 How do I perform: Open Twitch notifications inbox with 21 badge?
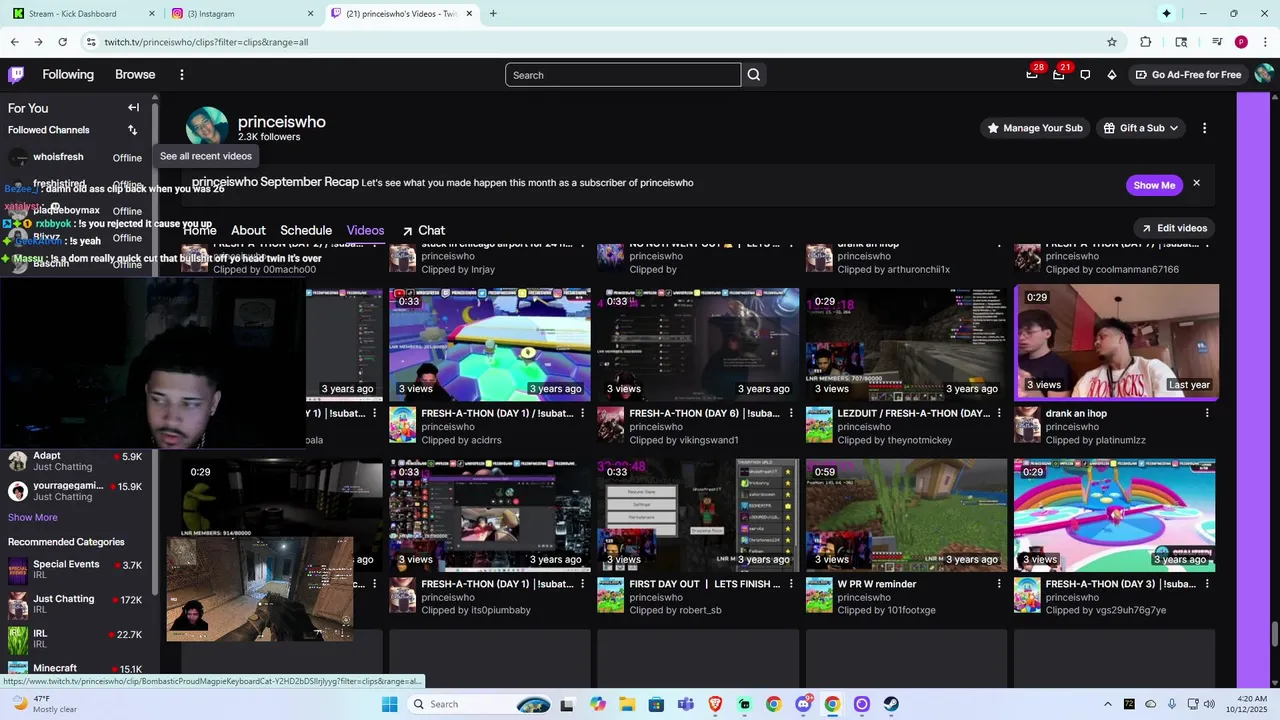tap(1058, 74)
